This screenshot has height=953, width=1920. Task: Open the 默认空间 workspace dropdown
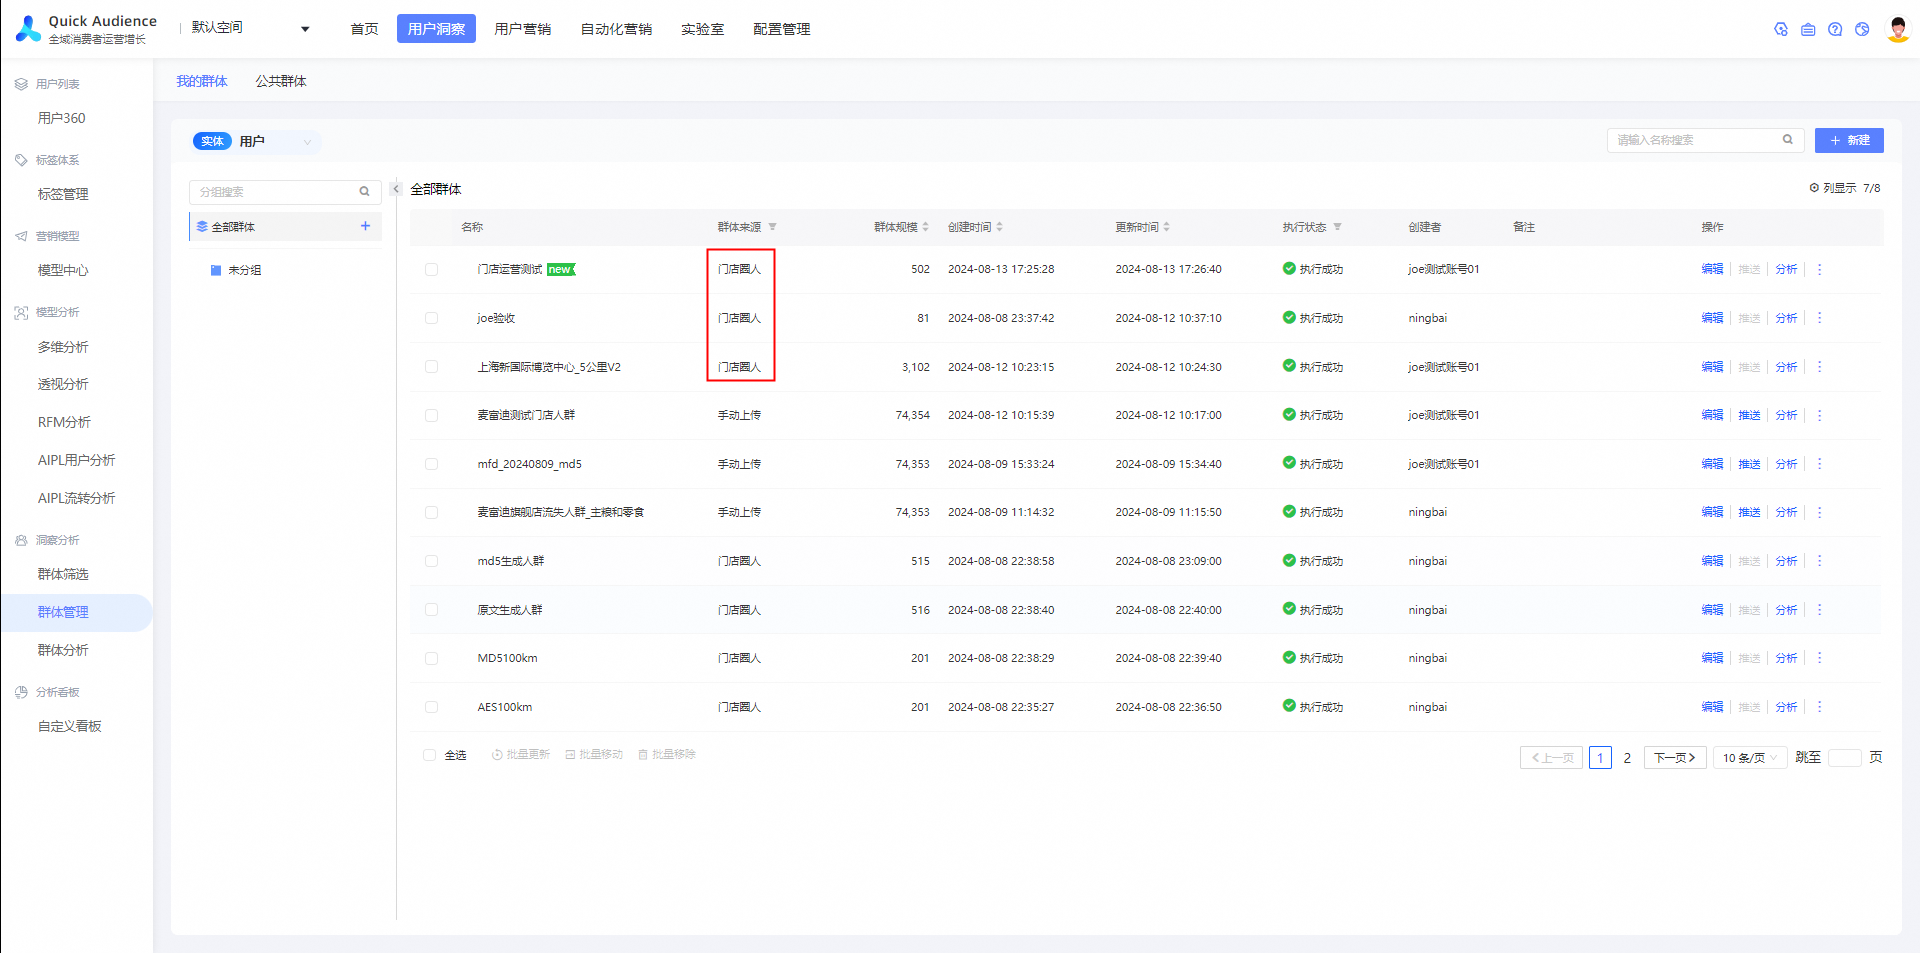pos(250,28)
